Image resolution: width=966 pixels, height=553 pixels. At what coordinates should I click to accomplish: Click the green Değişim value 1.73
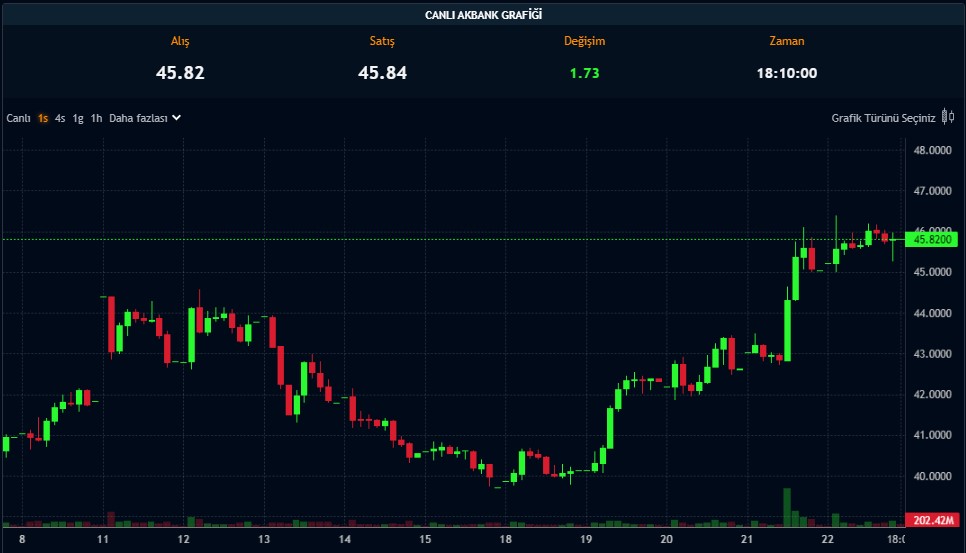(584, 73)
